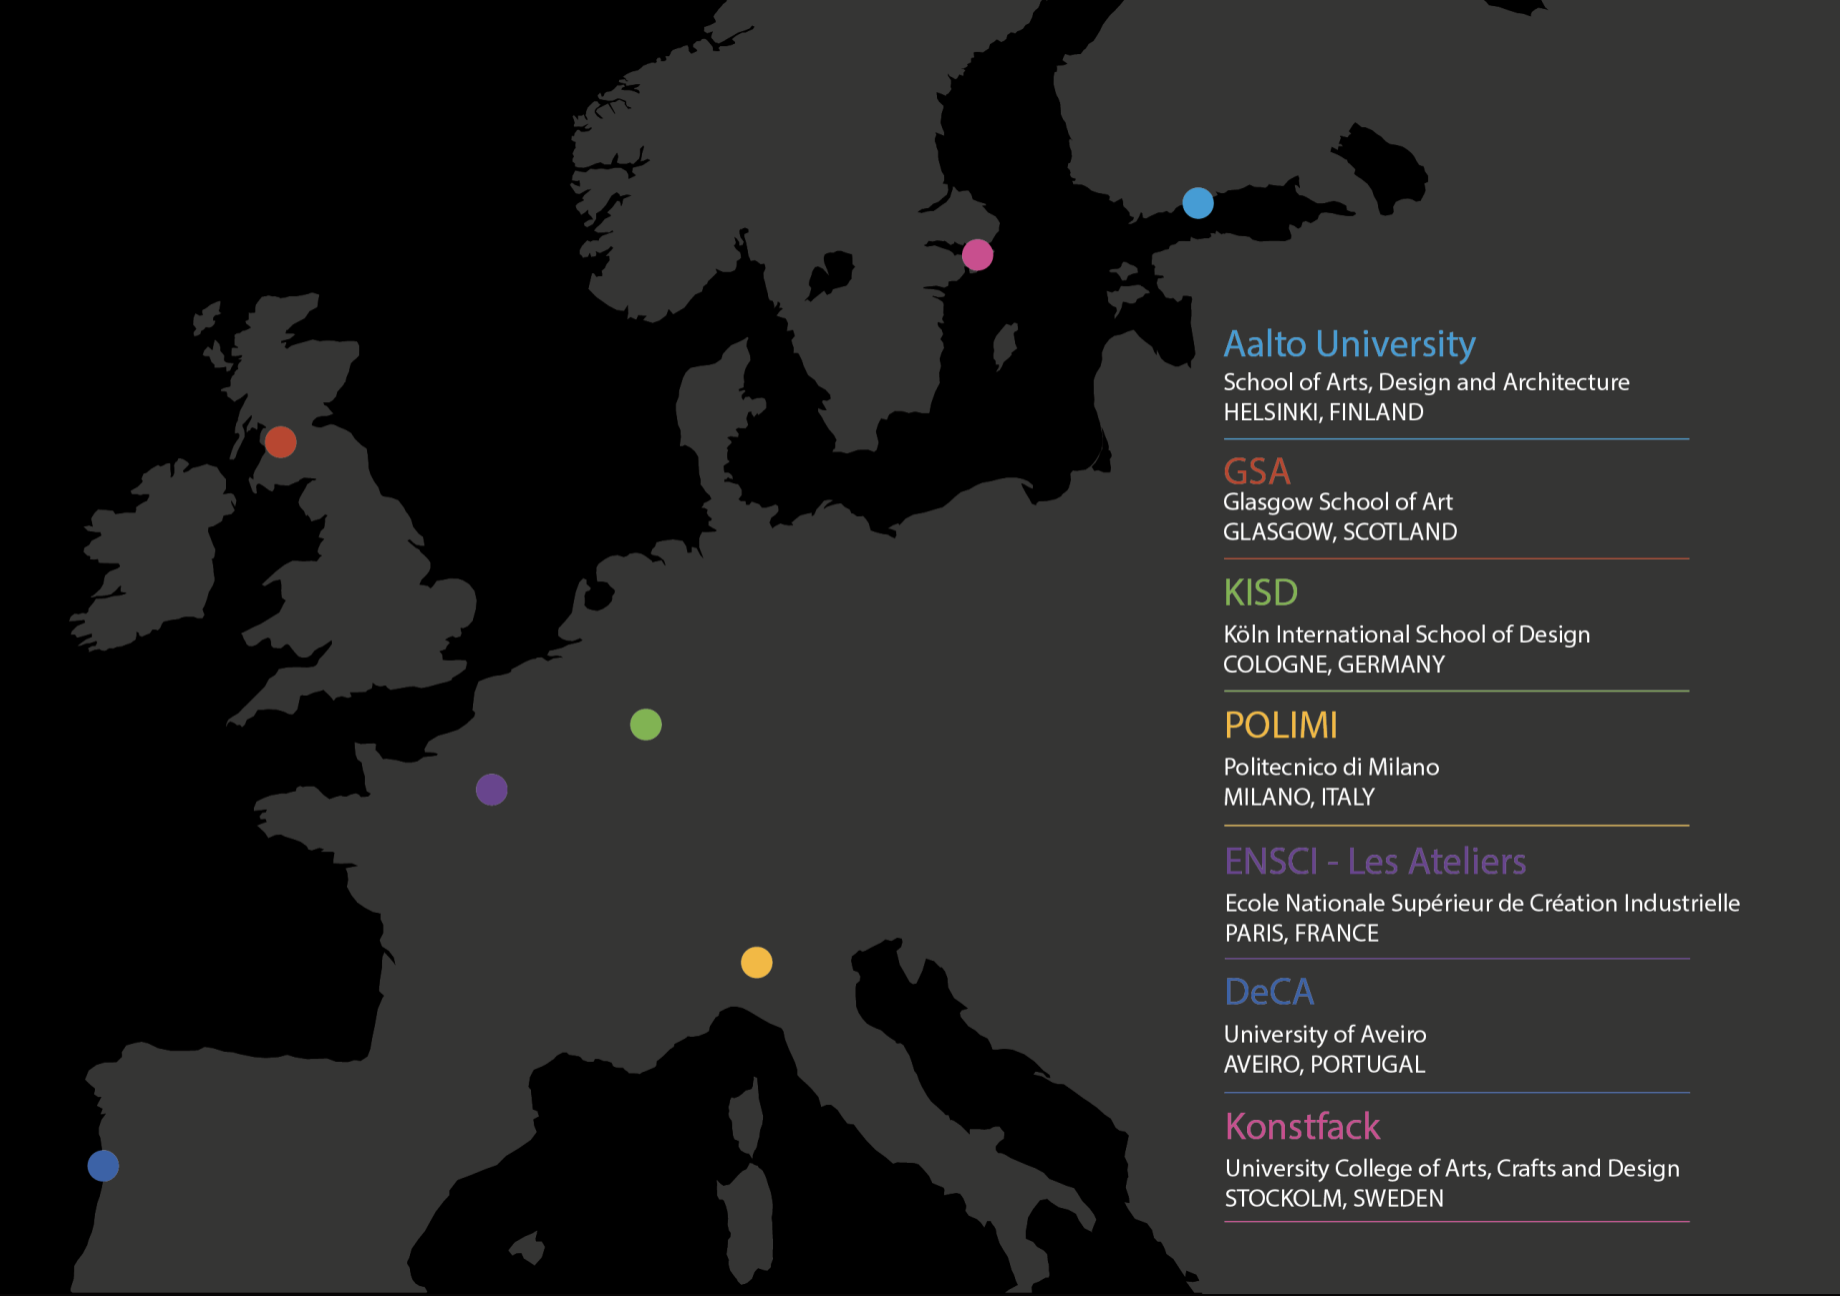Click the 'Politecnico di Milano' text
The image size is (1840, 1296).
(x=1331, y=767)
